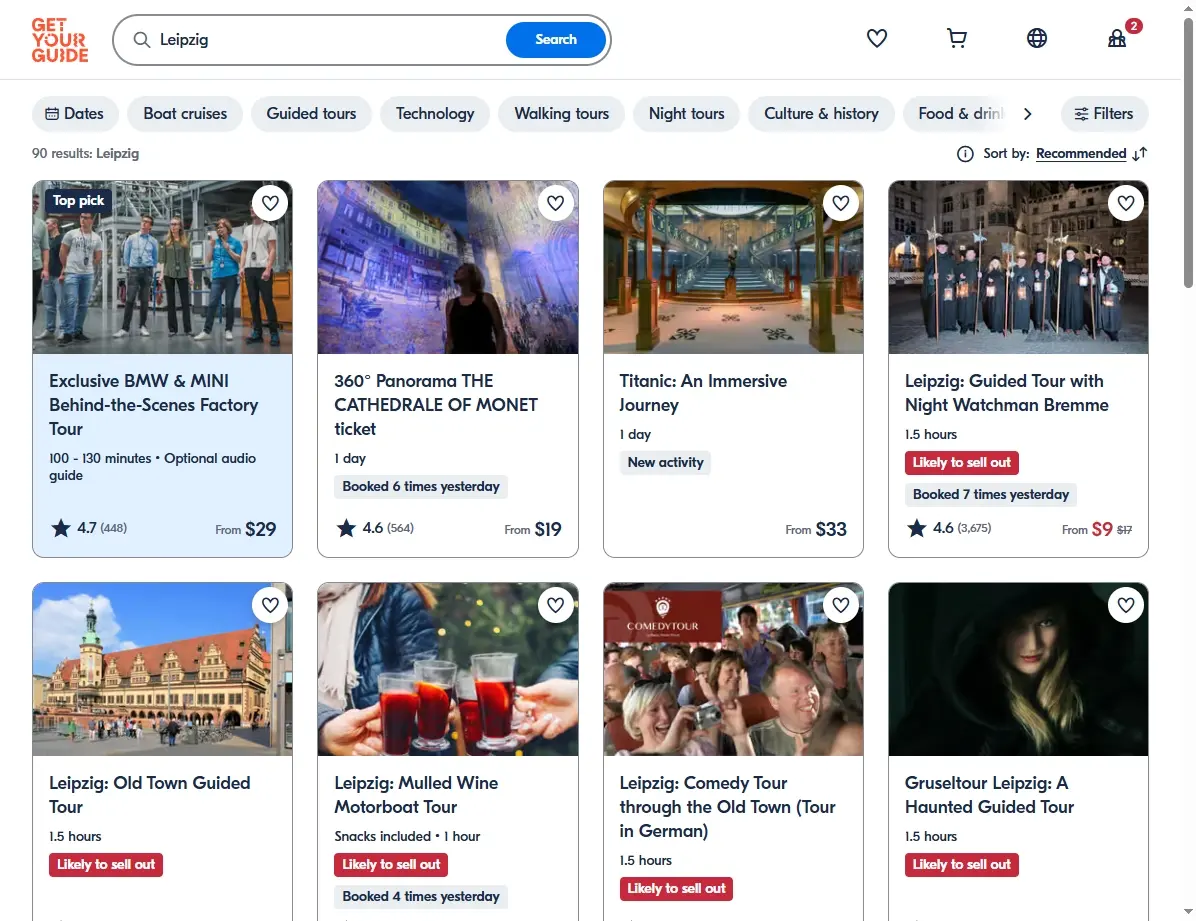The height and width of the screenshot is (921, 1196).
Task: Click 'Booked 4 times yesterday' label
Action: (421, 897)
